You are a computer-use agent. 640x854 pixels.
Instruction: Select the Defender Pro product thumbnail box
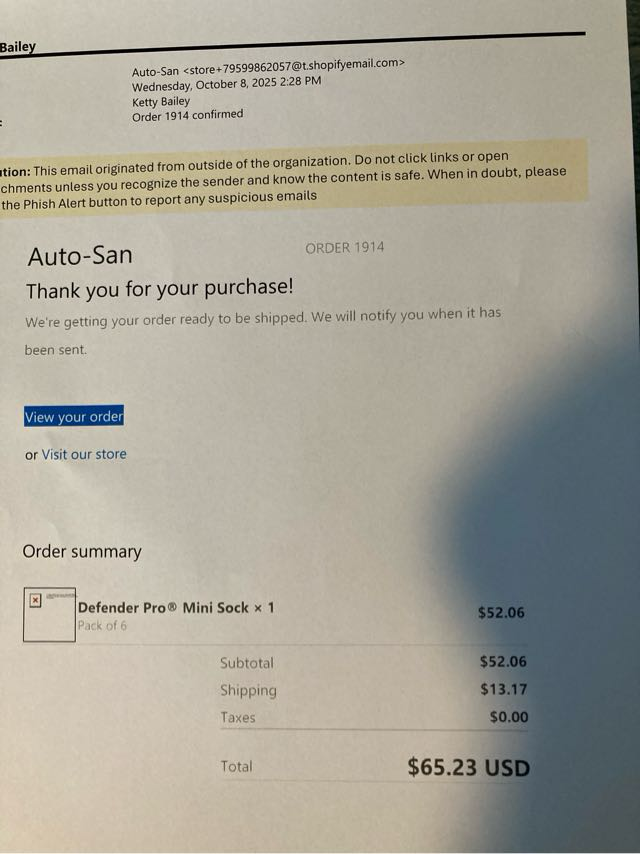point(50,614)
